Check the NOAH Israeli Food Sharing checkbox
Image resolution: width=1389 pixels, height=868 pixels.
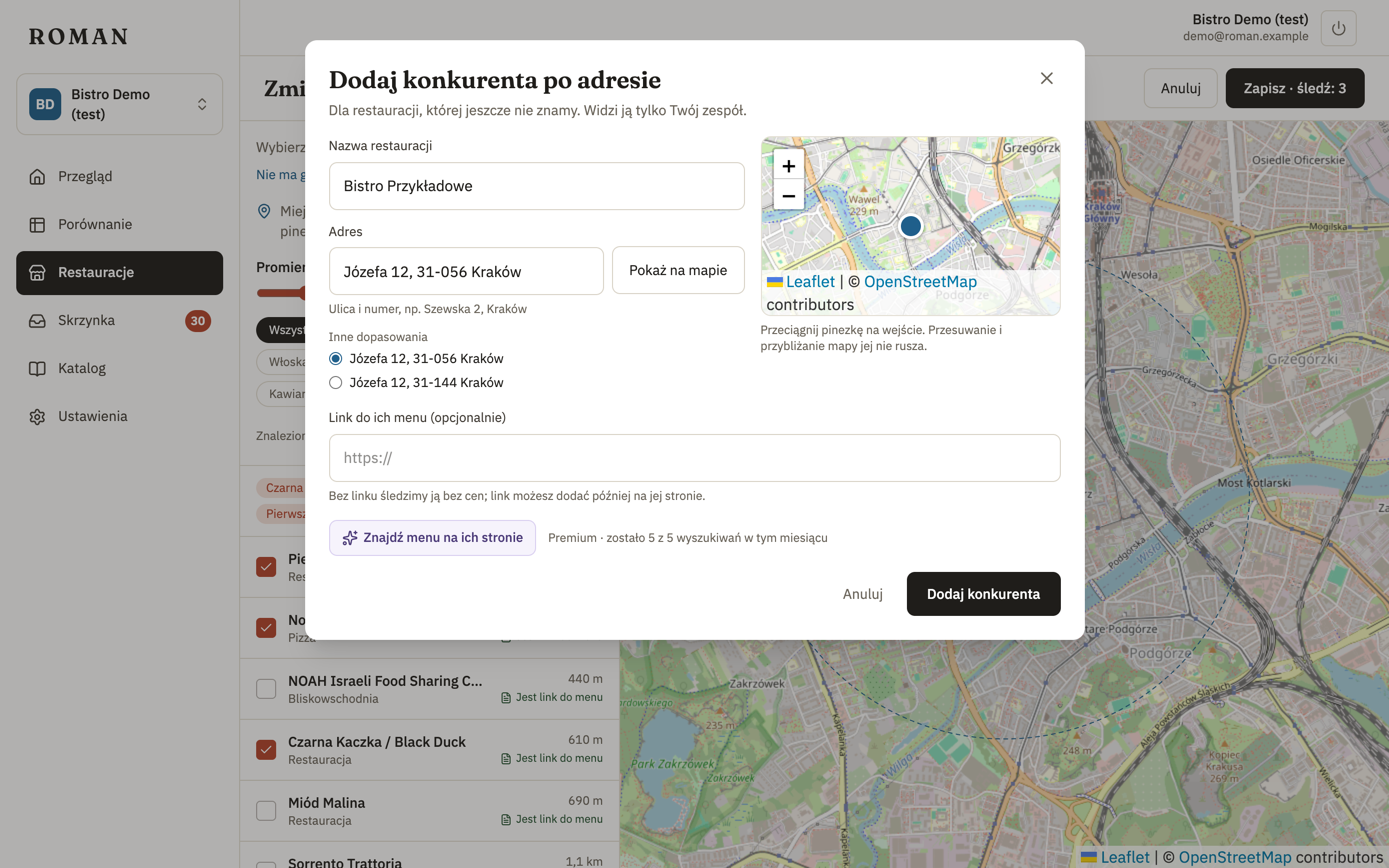coord(266,689)
